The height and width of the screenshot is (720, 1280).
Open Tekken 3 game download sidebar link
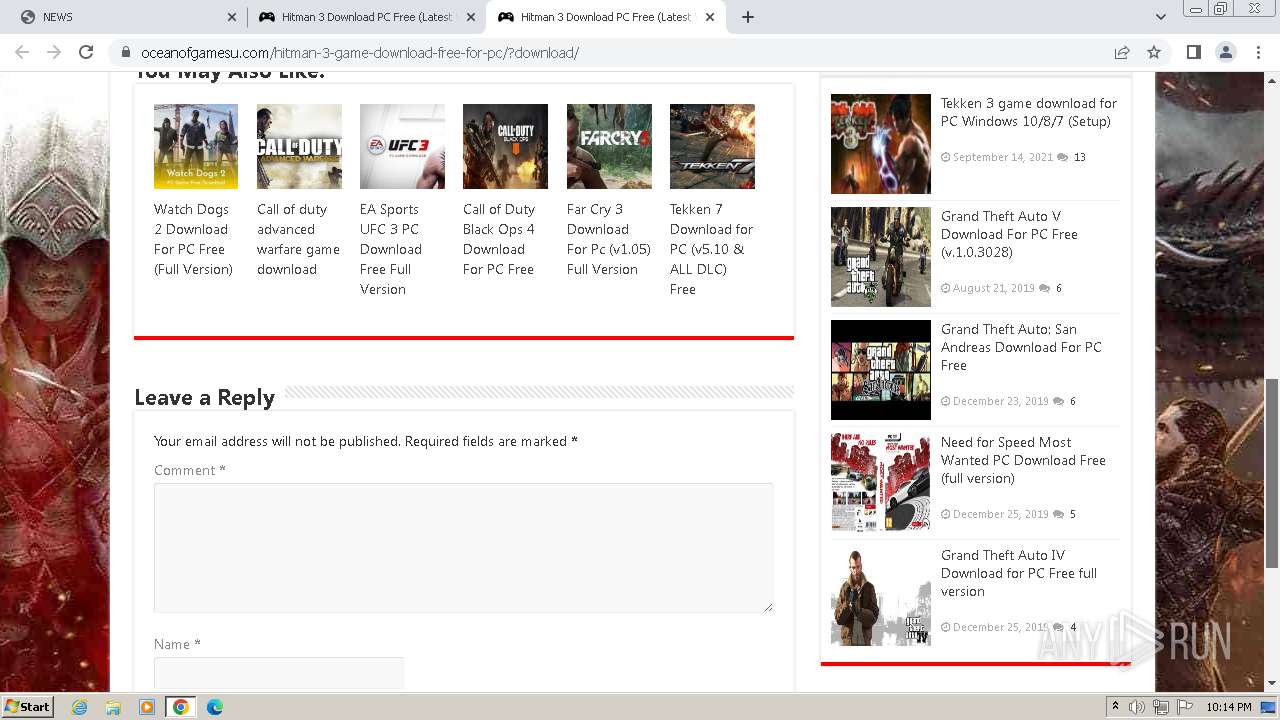pos(1029,112)
